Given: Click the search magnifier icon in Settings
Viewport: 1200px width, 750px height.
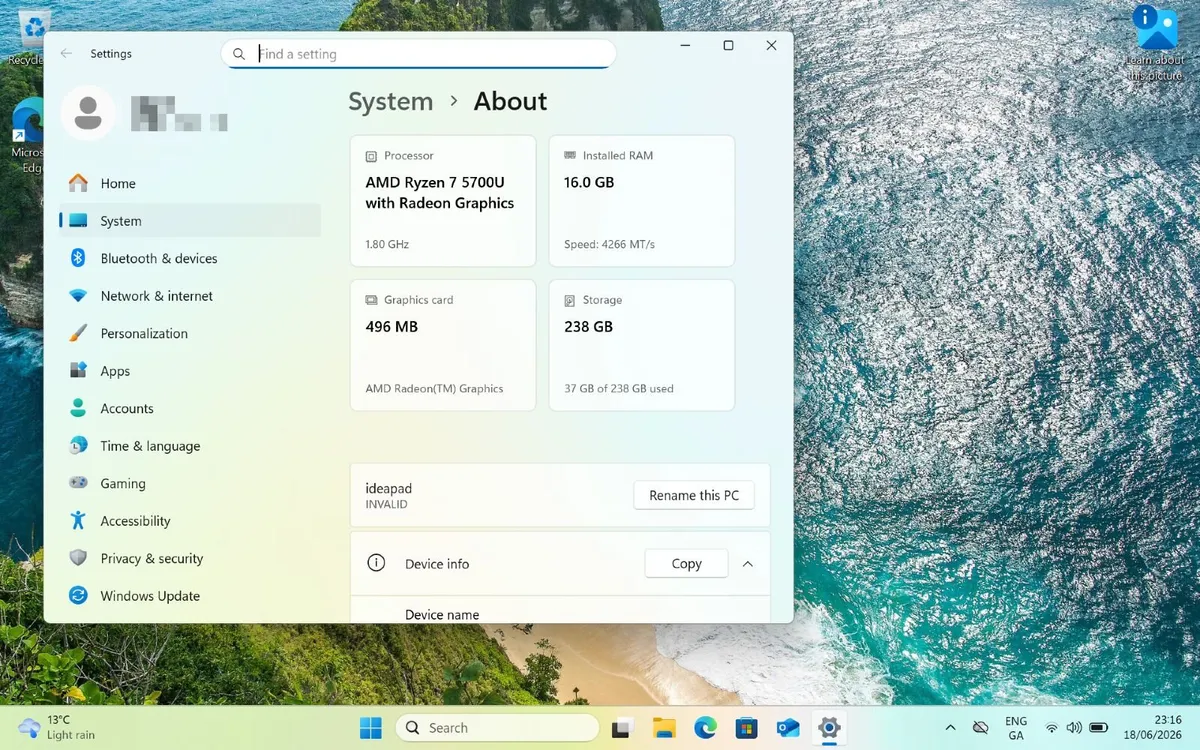Looking at the screenshot, I should [x=239, y=54].
